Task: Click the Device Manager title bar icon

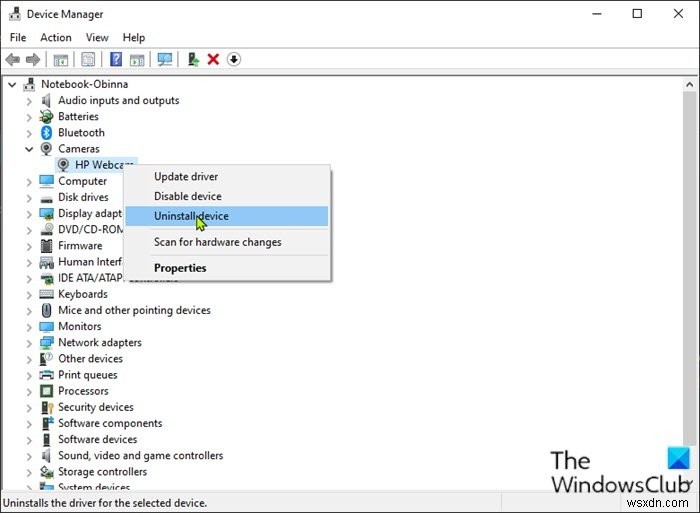Action: click(15, 14)
